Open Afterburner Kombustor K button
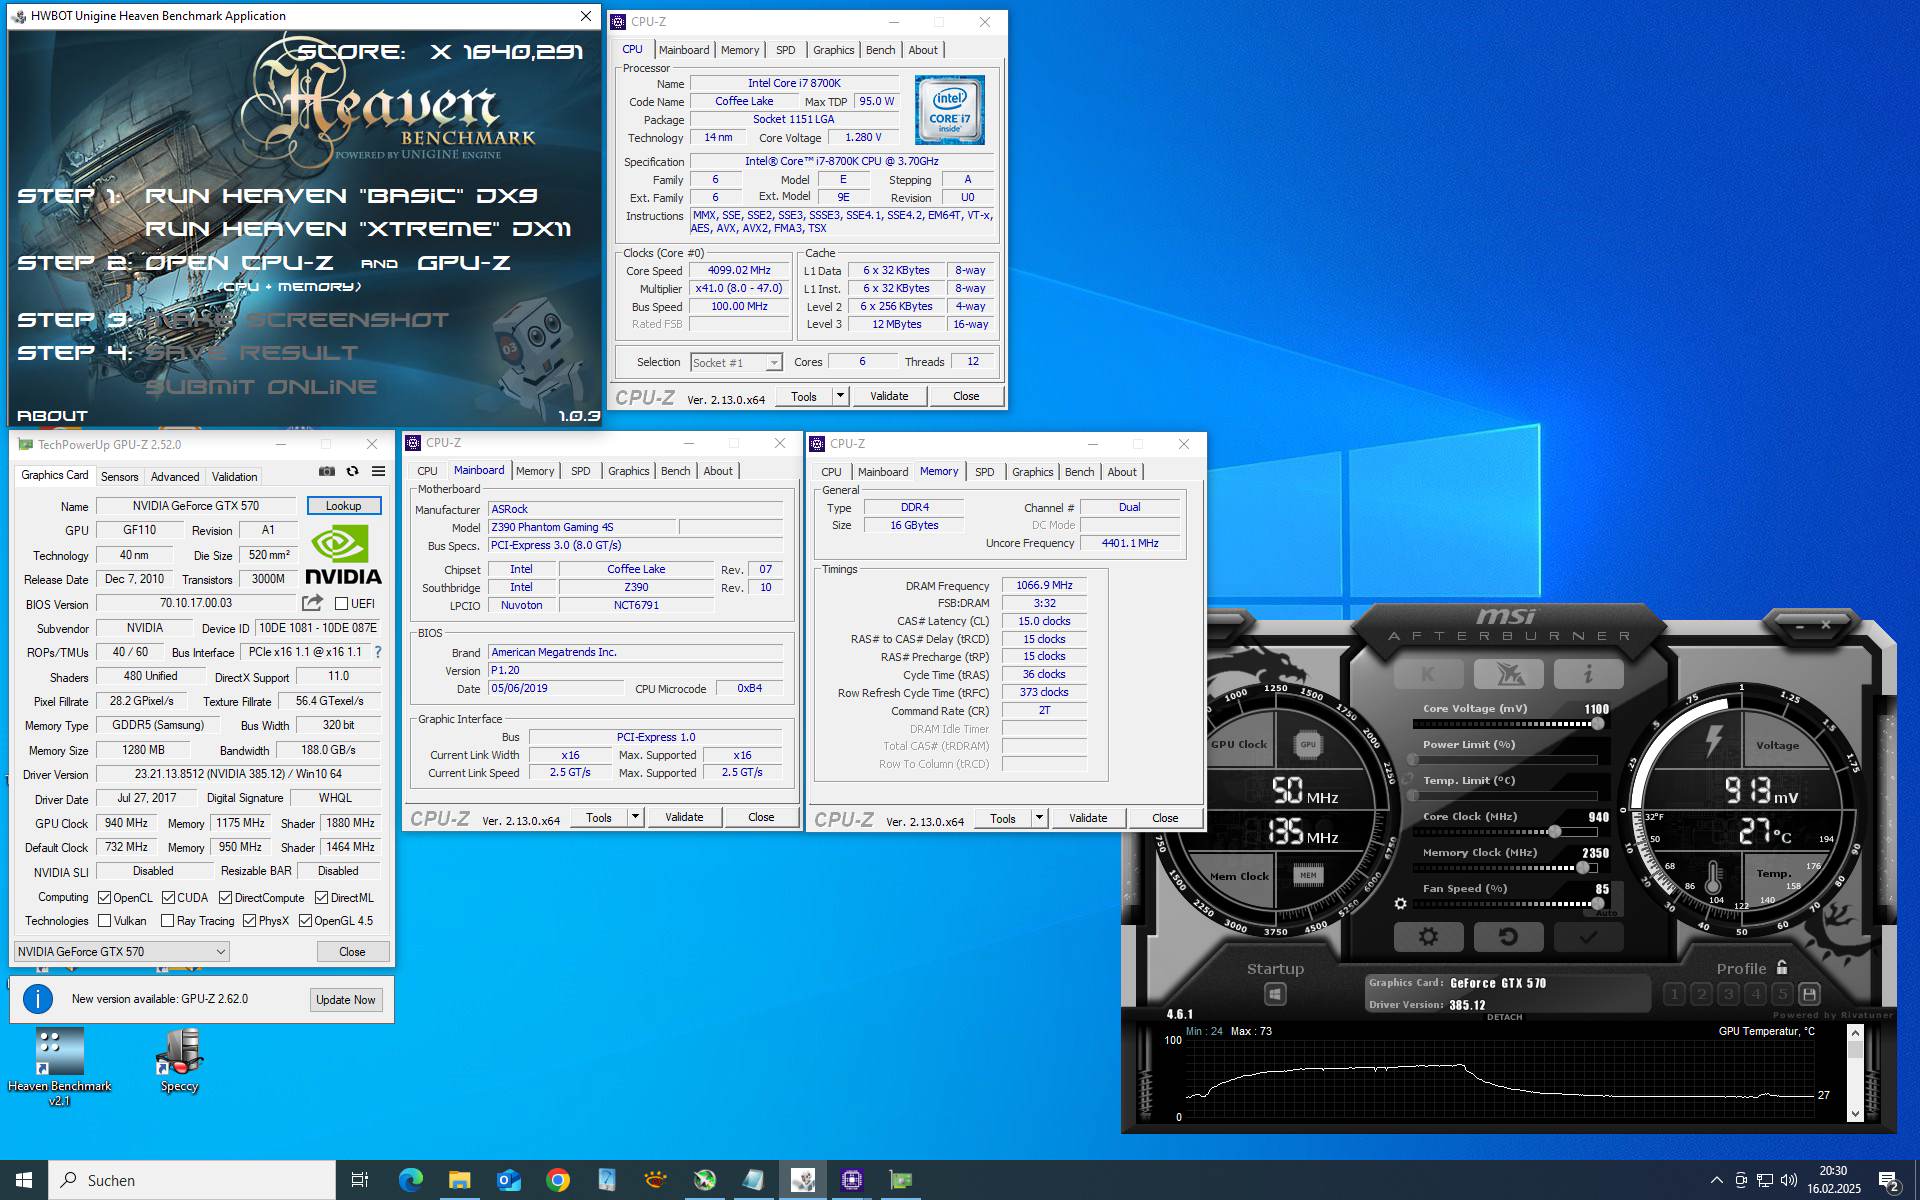Screen dimensions: 1920x1200 1428,674
